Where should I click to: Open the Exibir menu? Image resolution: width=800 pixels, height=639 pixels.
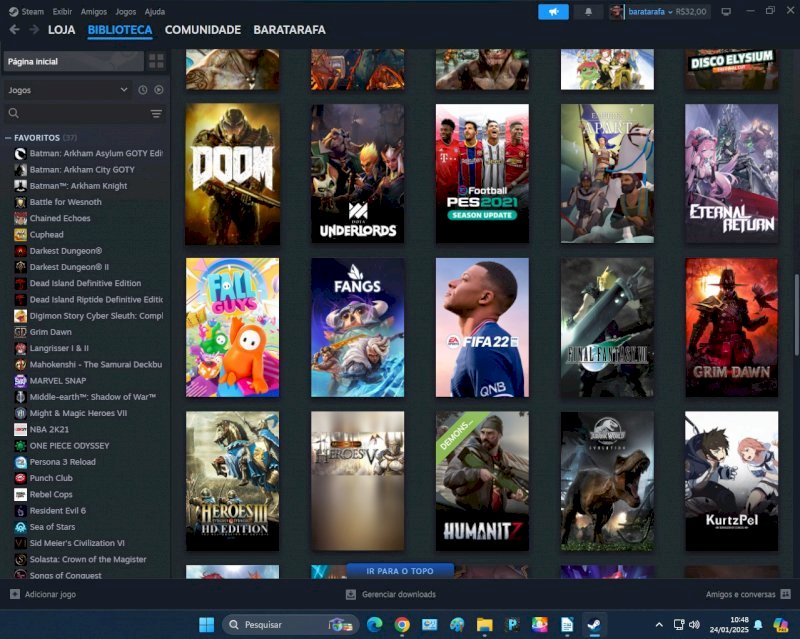[62, 11]
